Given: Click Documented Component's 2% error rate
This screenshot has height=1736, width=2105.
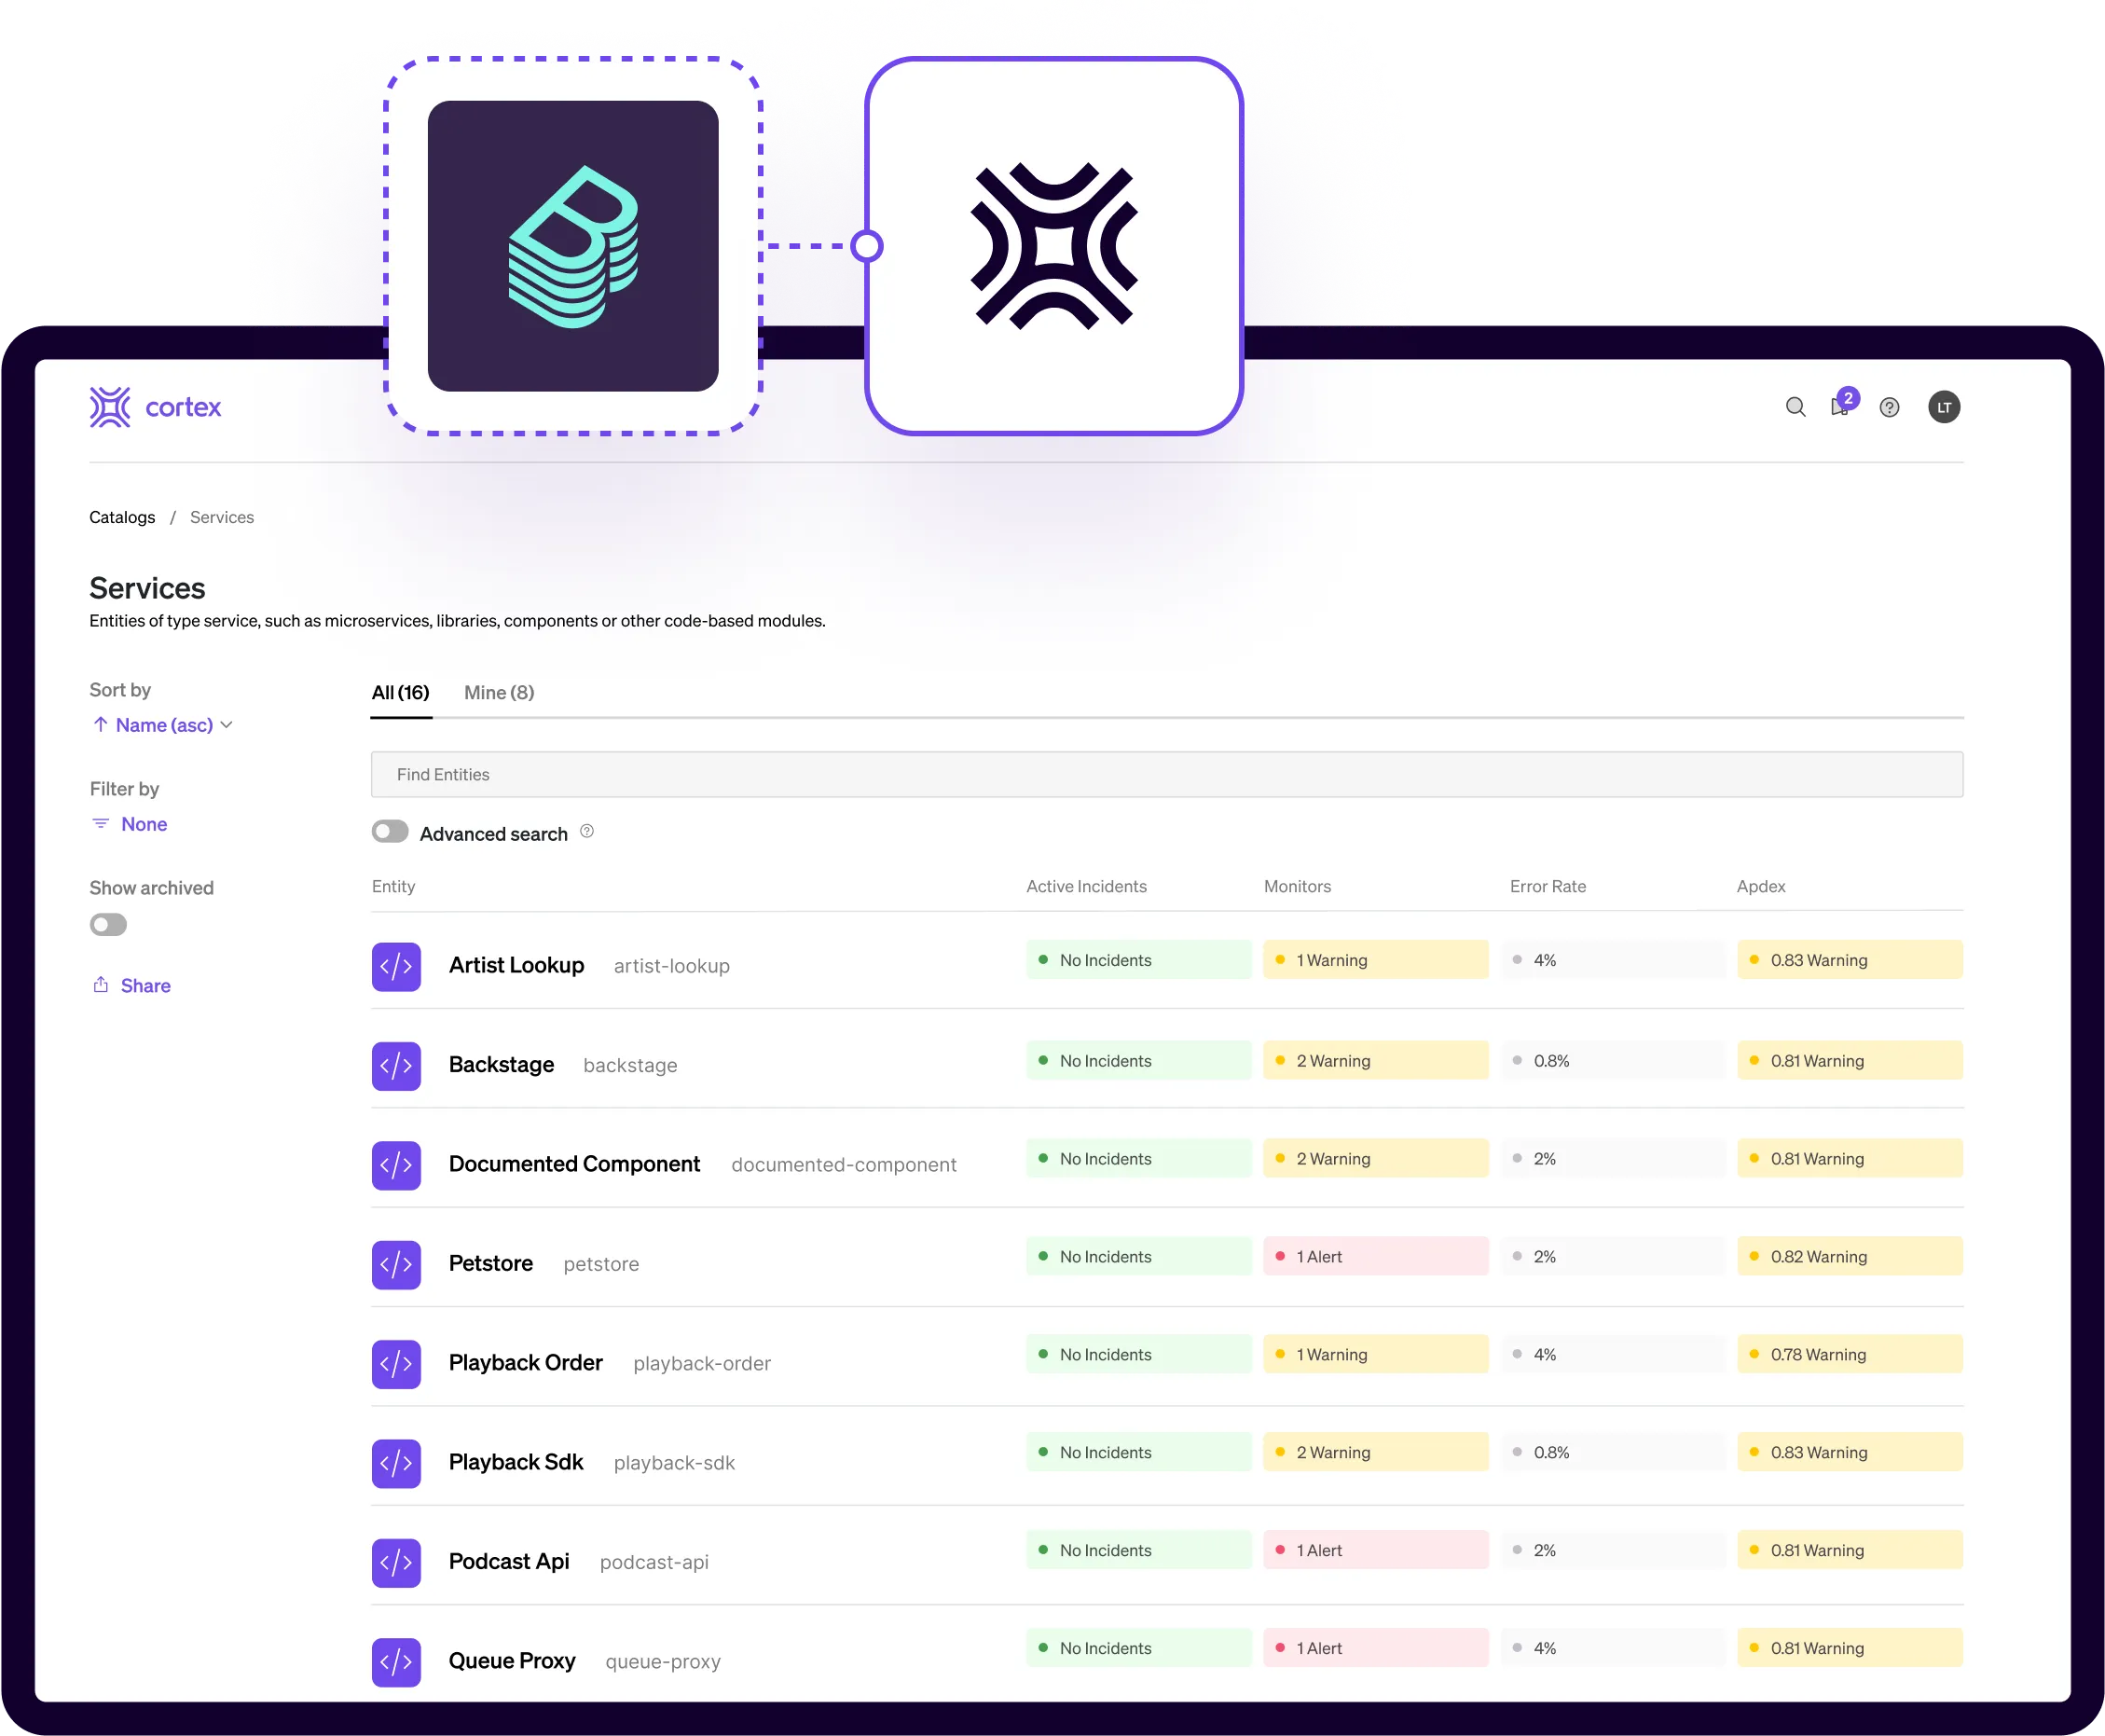Looking at the screenshot, I should coord(1612,1158).
